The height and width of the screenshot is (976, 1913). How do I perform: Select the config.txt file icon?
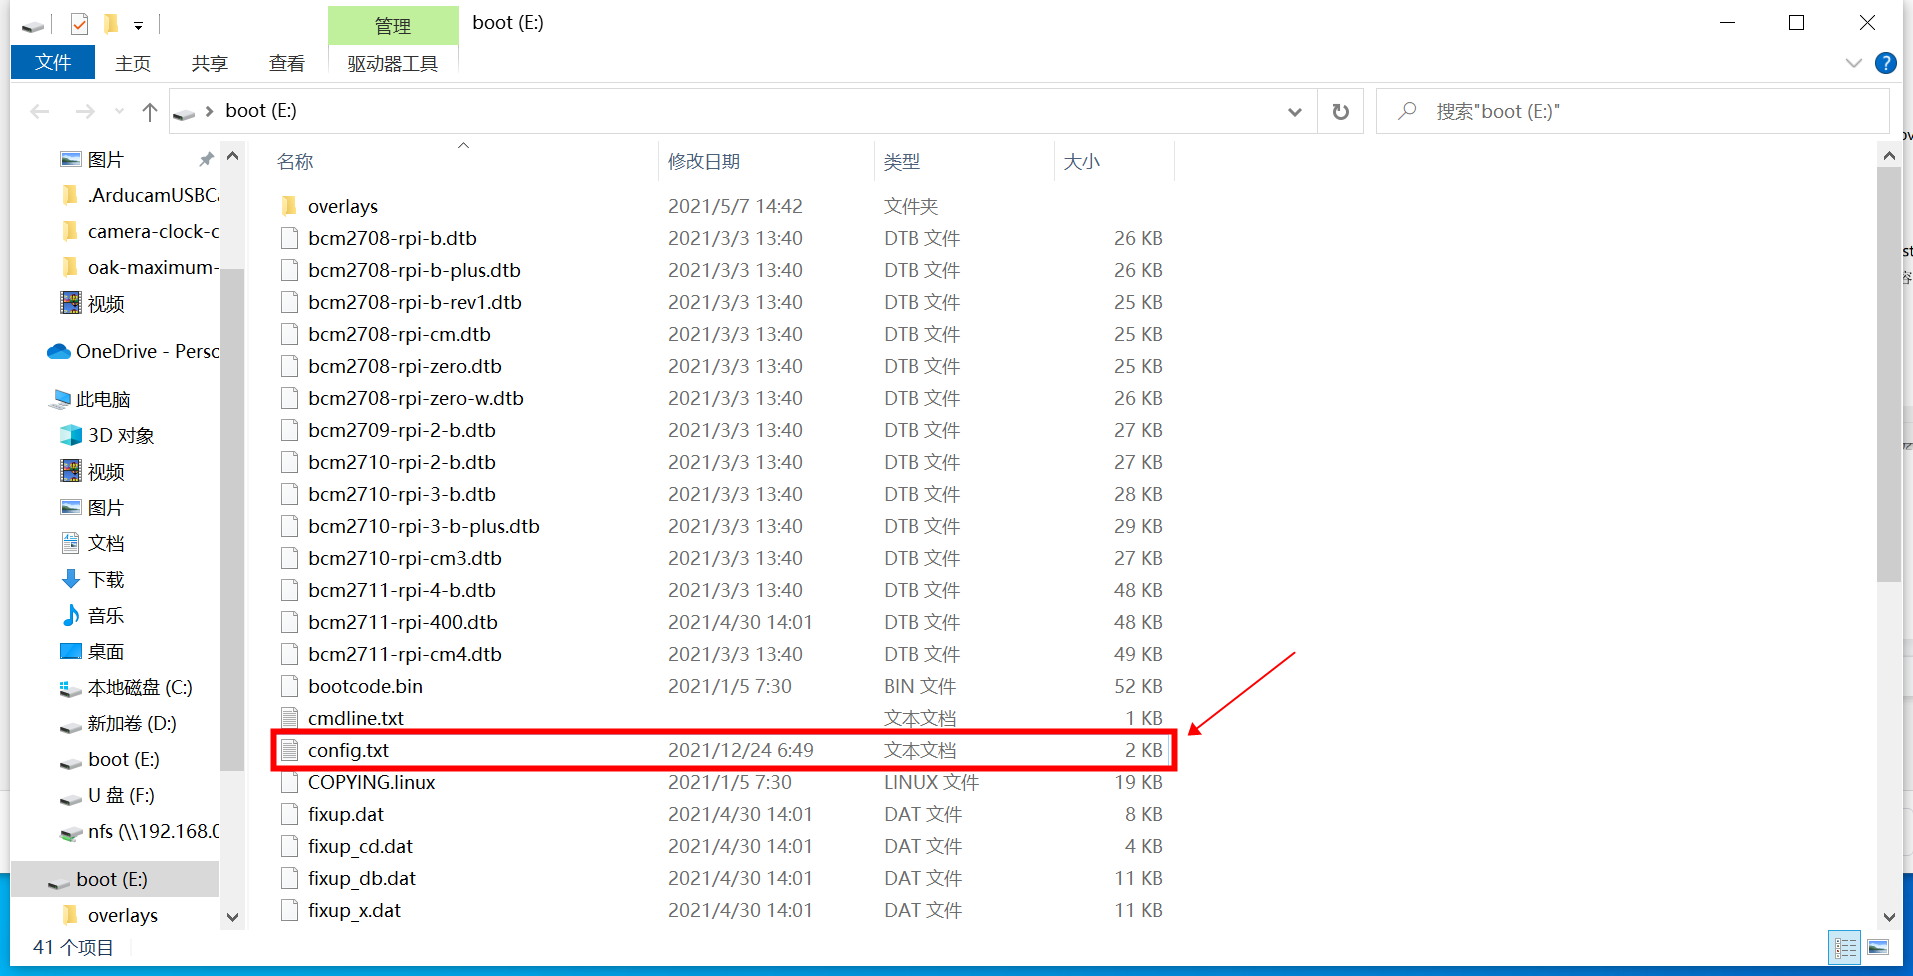pyautogui.click(x=290, y=750)
